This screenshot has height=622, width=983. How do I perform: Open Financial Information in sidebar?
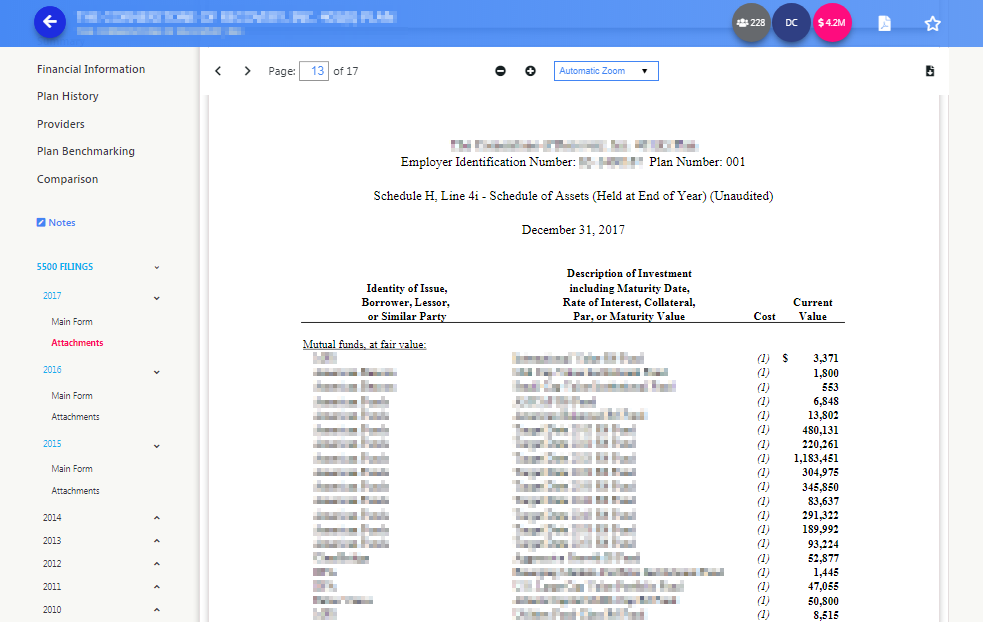(x=91, y=69)
